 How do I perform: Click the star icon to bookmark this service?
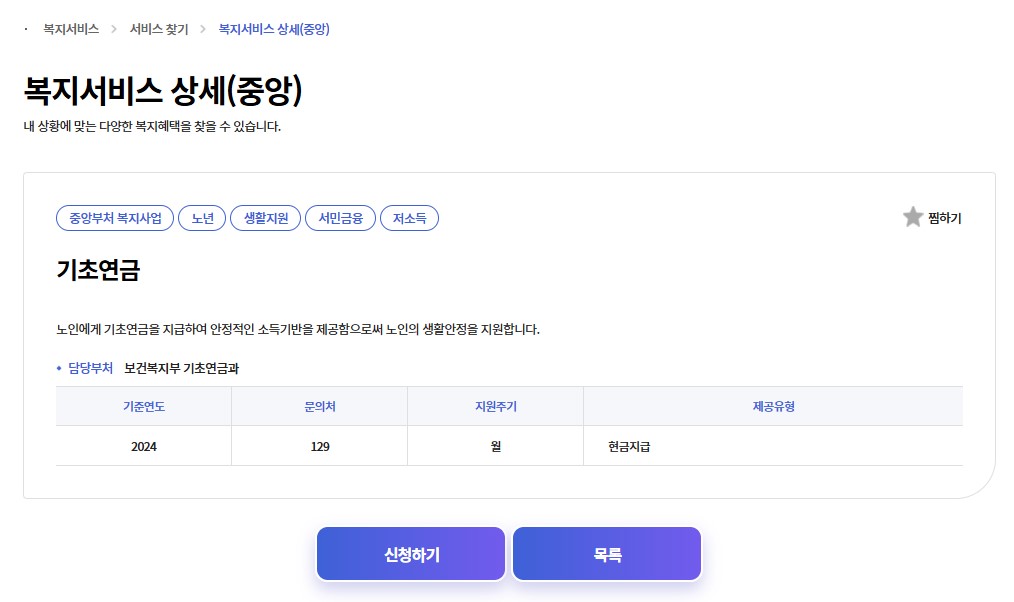click(x=912, y=216)
